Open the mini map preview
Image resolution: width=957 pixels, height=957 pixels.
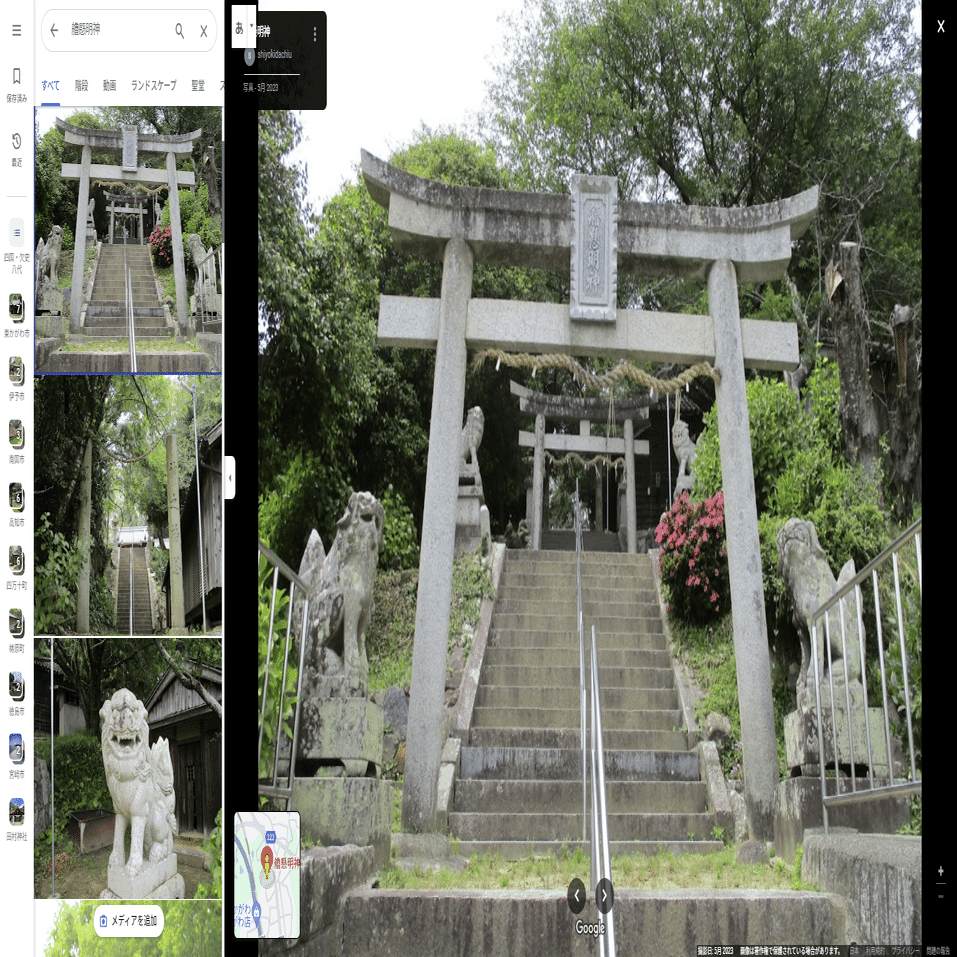click(x=267, y=875)
